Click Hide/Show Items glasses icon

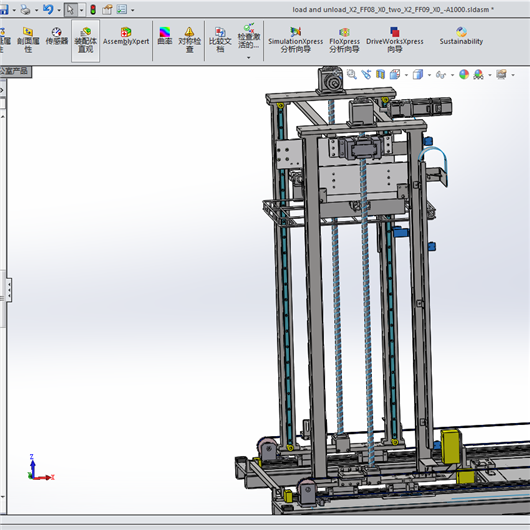(440, 75)
